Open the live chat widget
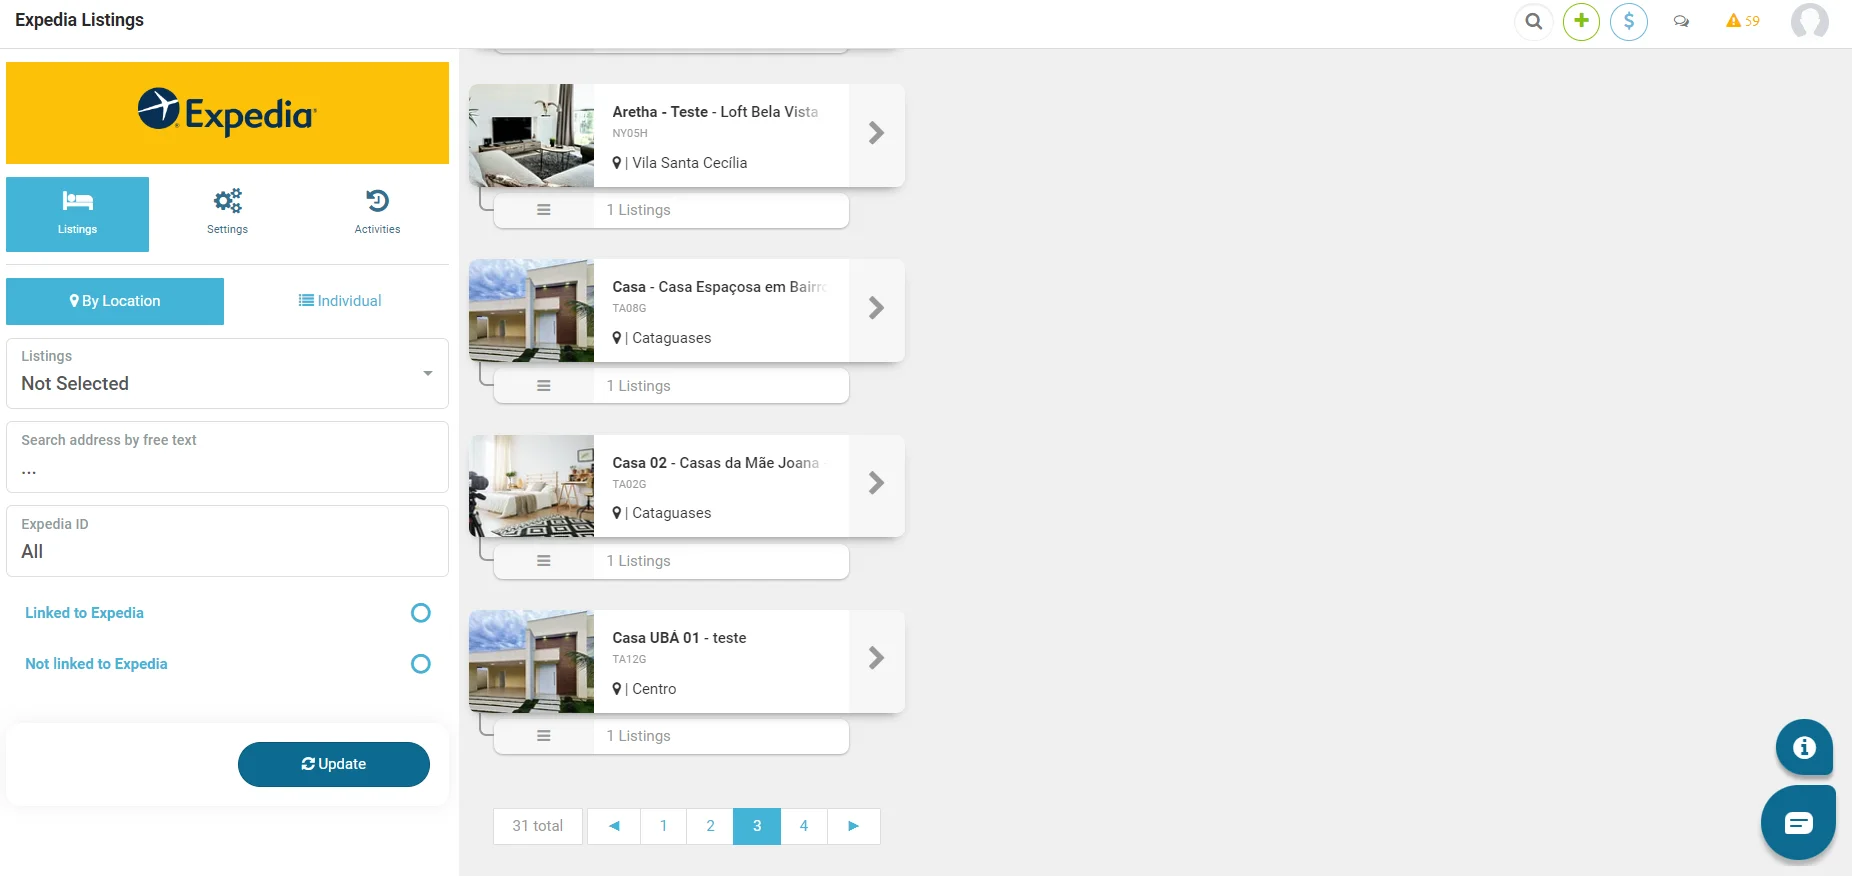This screenshot has width=1852, height=876. click(x=1798, y=823)
